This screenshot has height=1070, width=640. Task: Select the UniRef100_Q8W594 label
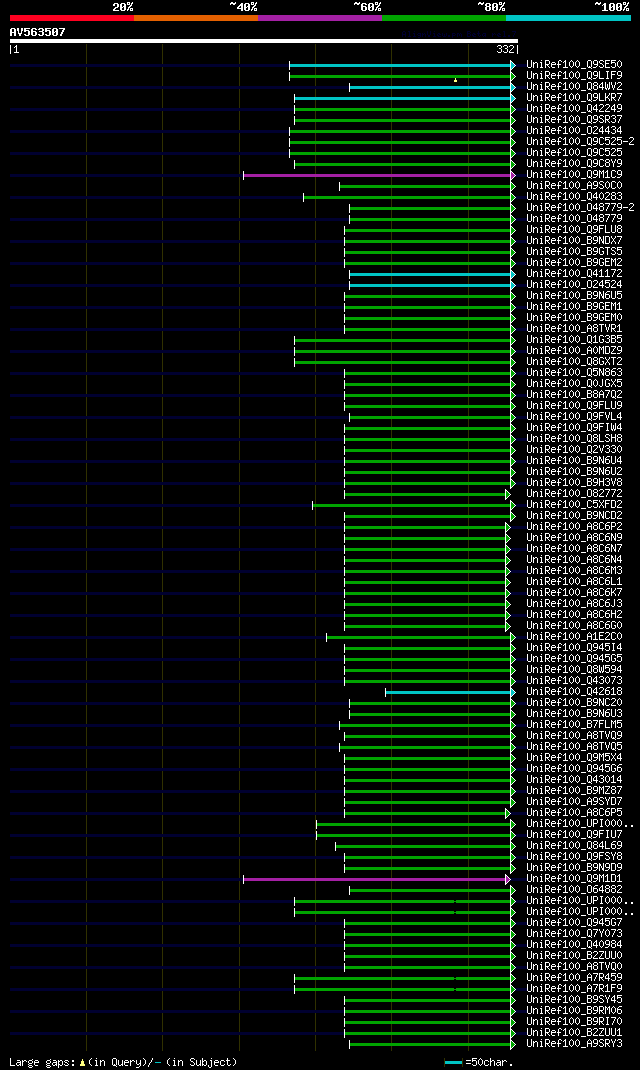click(574, 670)
